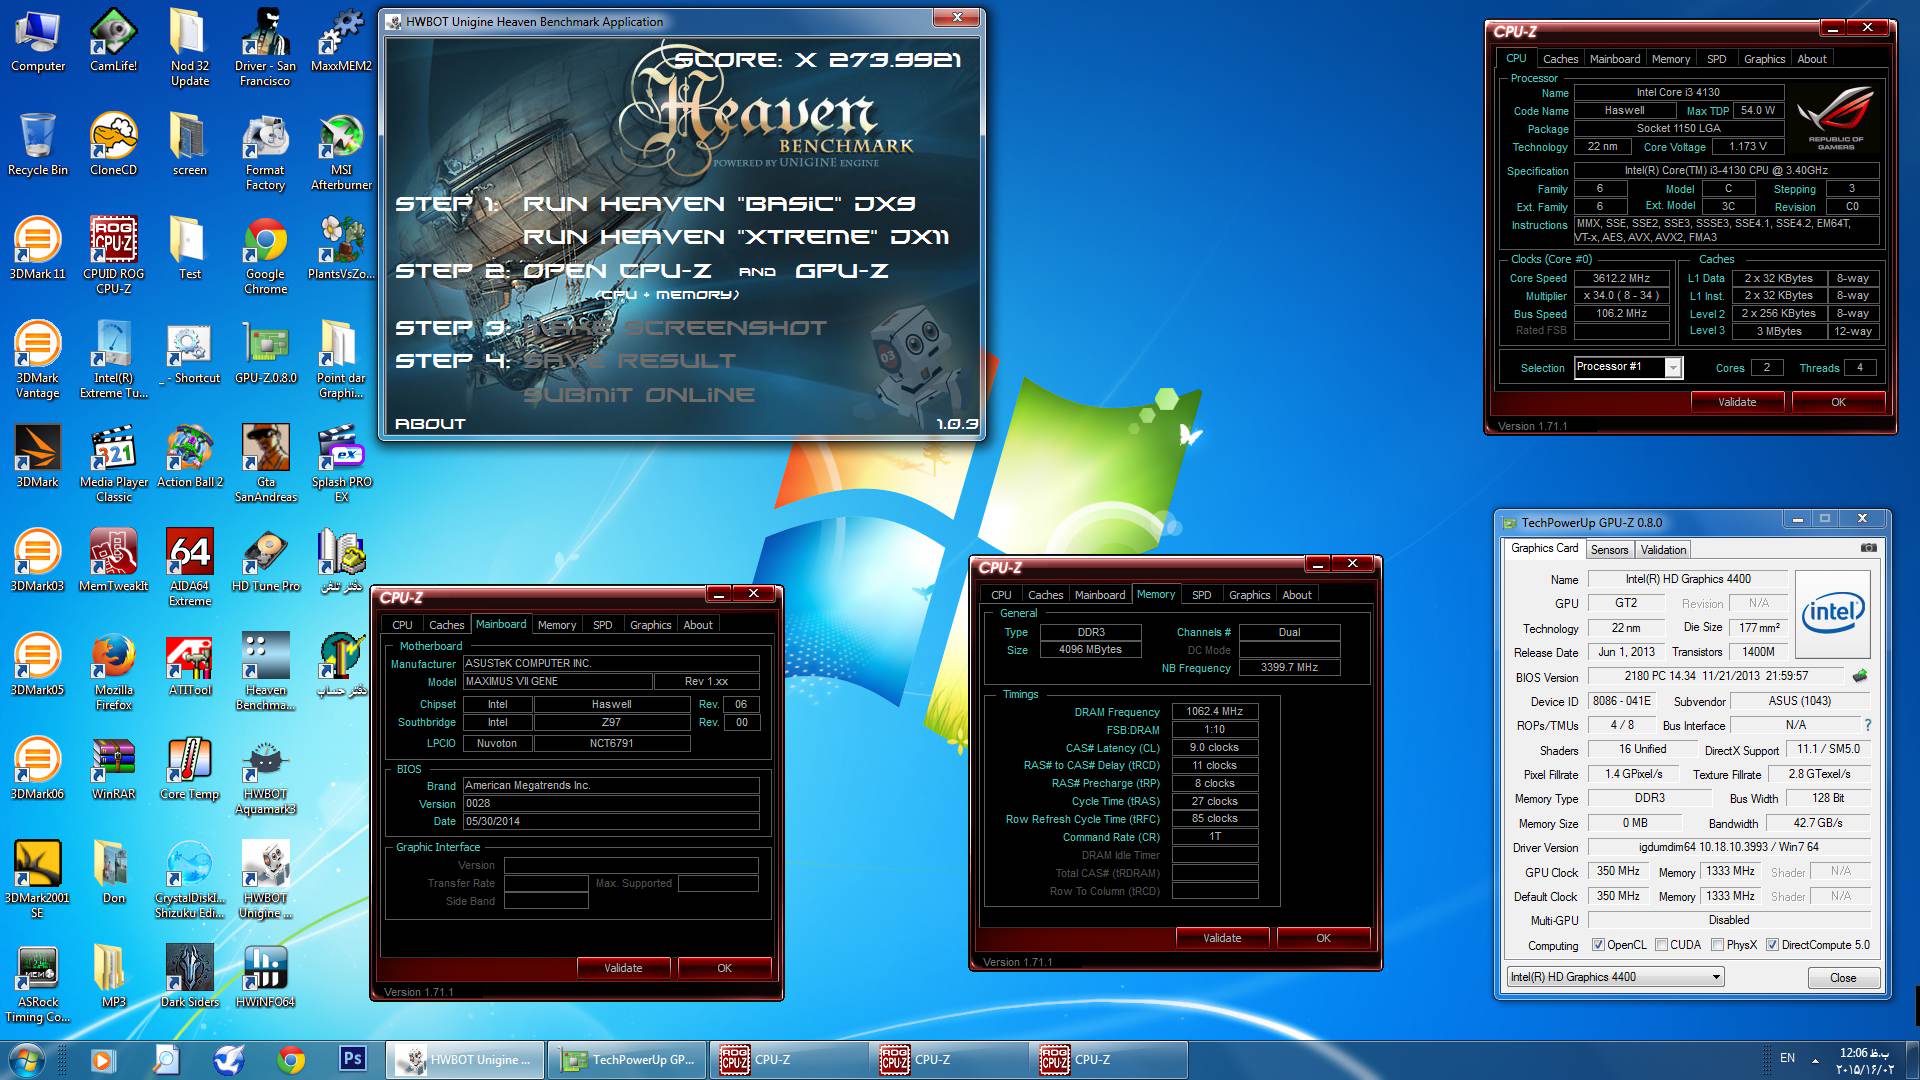Open ATITool desktop icon
Image resolution: width=1920 pixels, height=1080 pixels.
coord(189,664)
